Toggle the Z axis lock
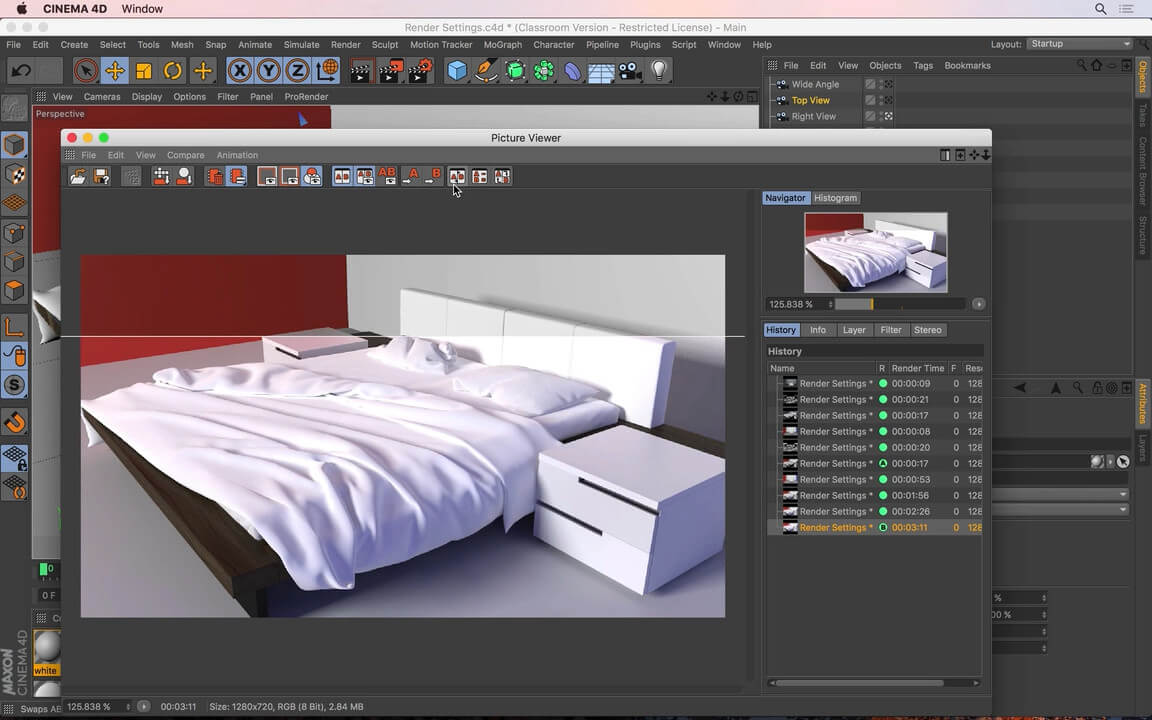1152x720 pixels. point(296,70)
